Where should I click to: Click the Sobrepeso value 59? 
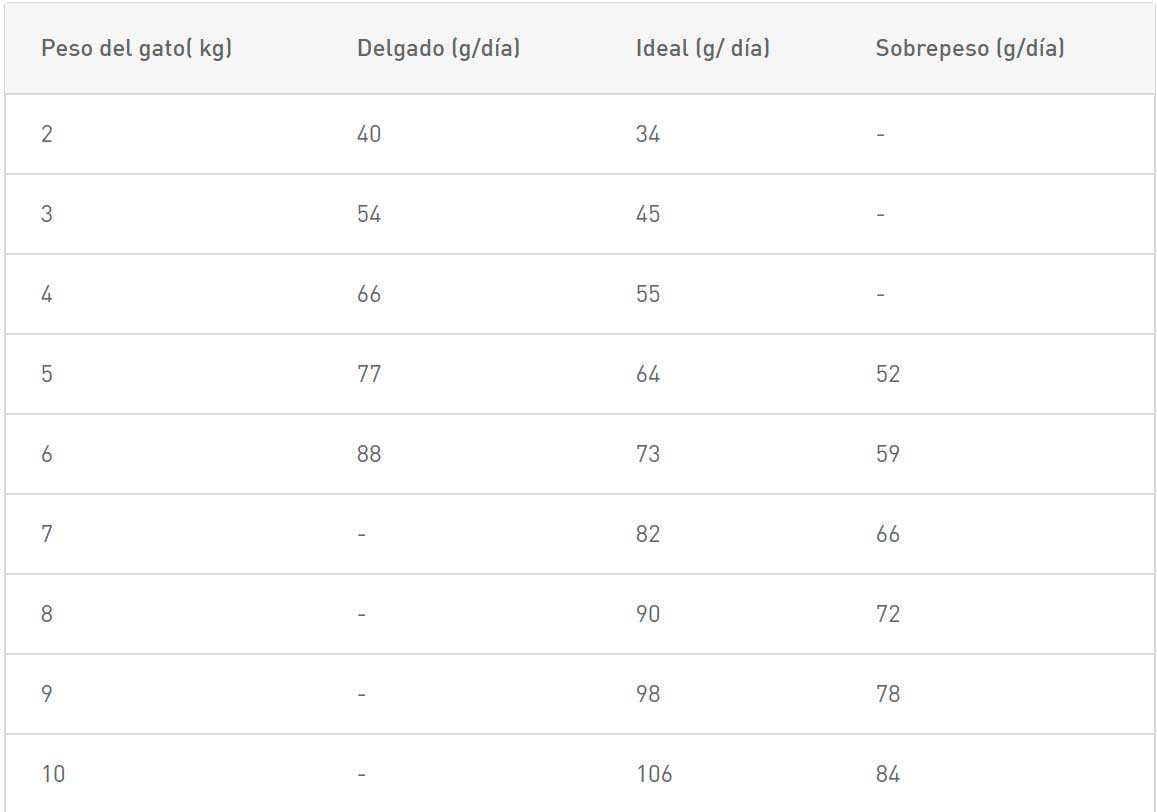888,454
